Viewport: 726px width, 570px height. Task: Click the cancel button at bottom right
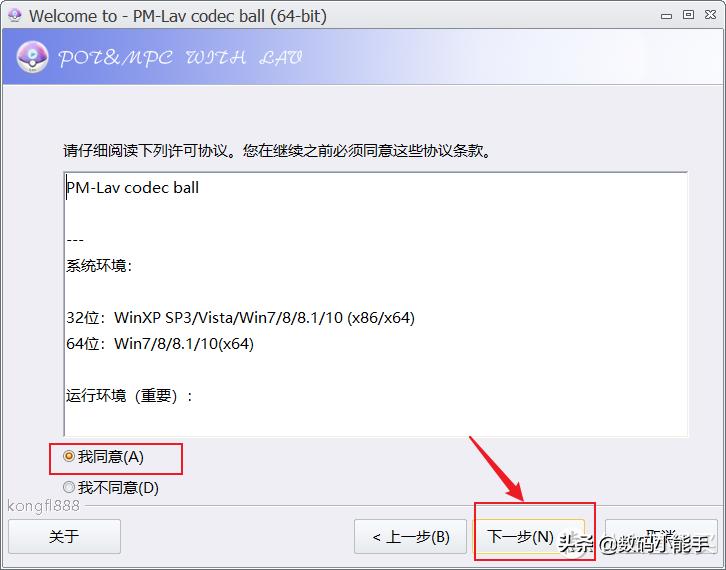pos(661,537)
